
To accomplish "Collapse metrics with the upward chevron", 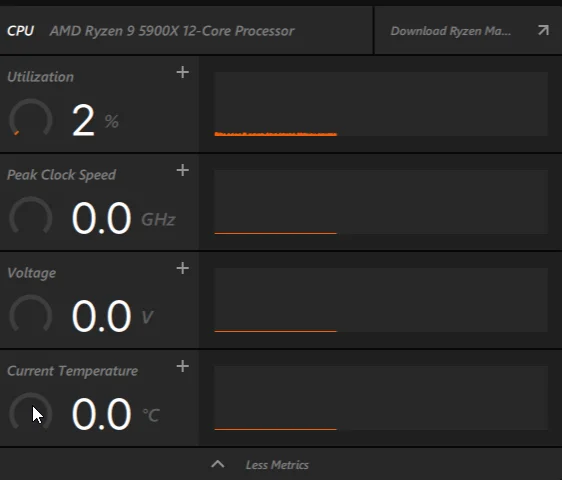I will pos(218,464).
